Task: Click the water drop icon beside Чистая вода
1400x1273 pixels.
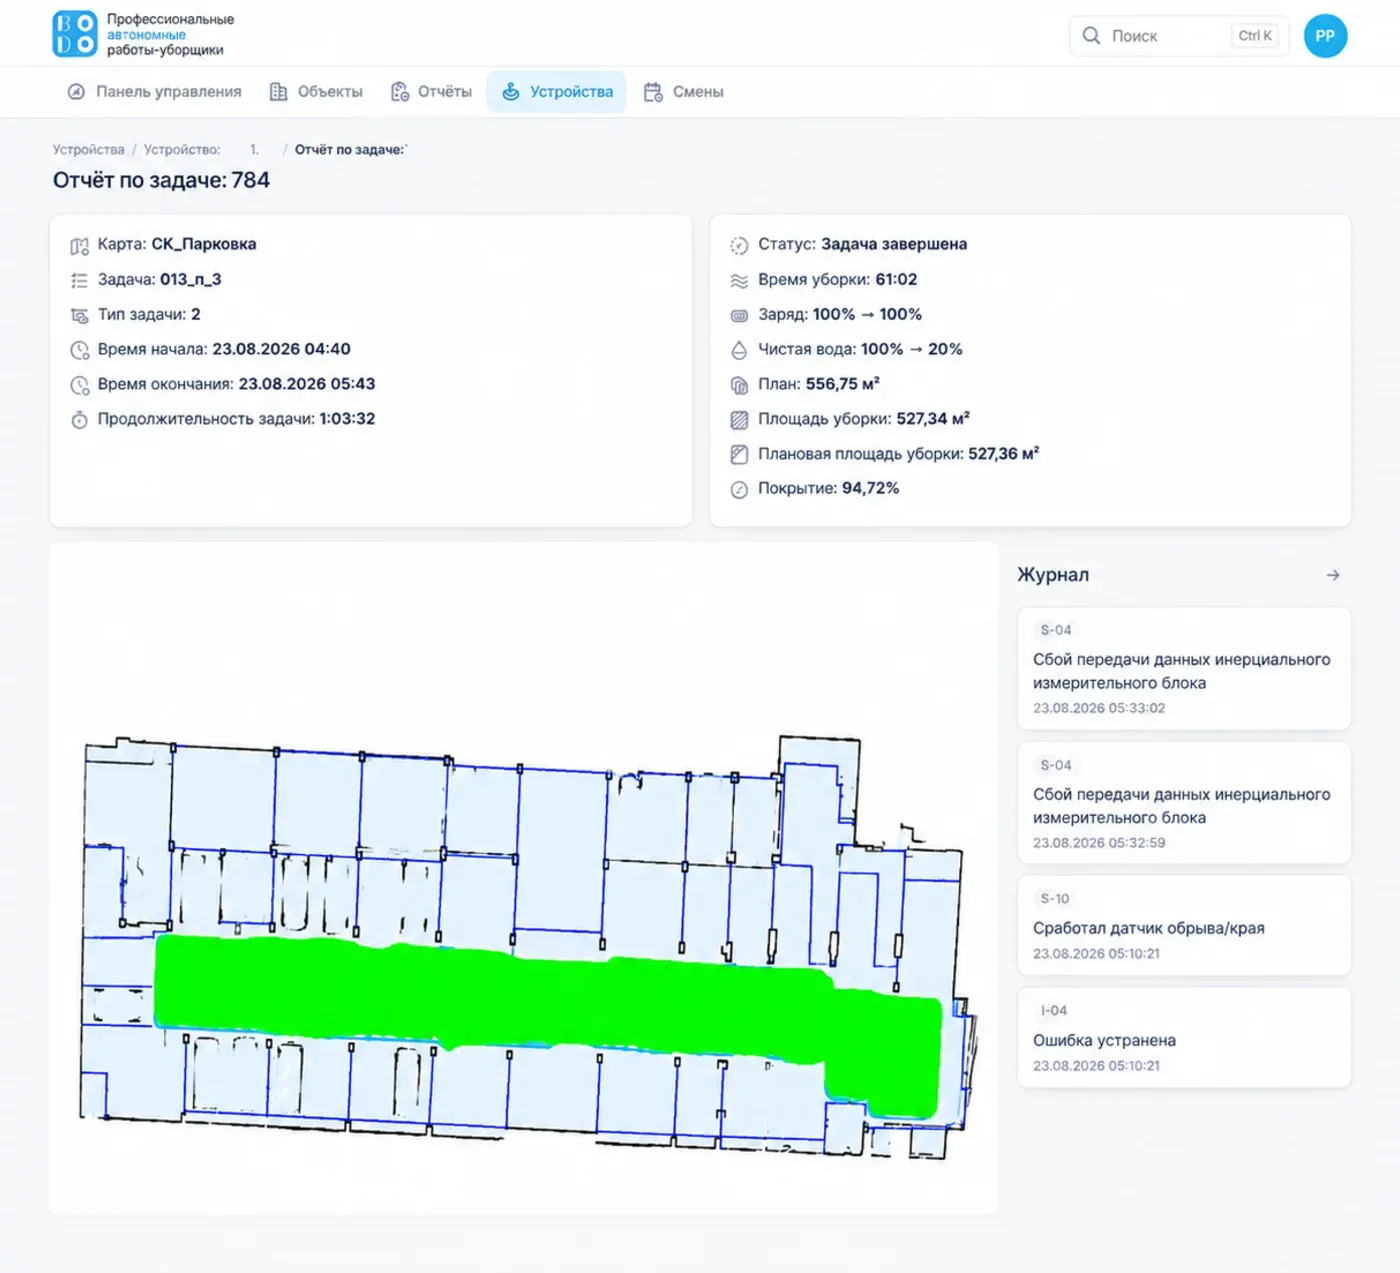Action: [x=739, y=350]
